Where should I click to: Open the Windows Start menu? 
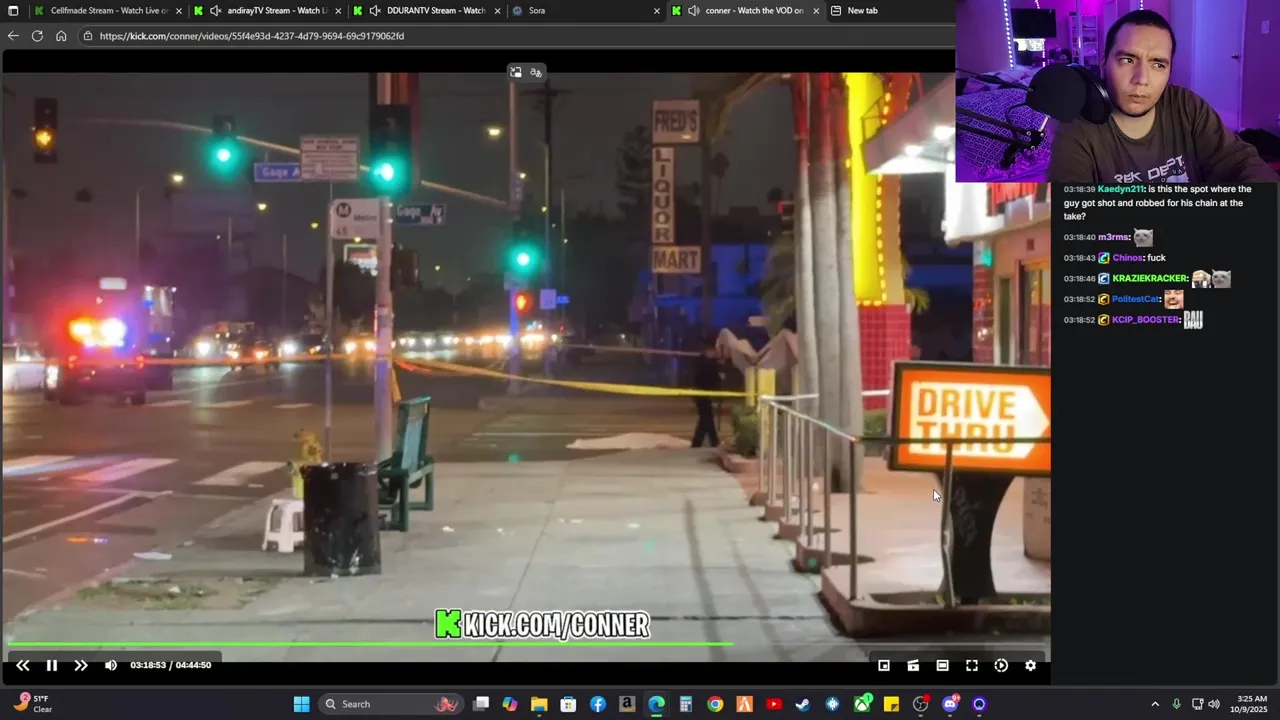coord(301,704)
